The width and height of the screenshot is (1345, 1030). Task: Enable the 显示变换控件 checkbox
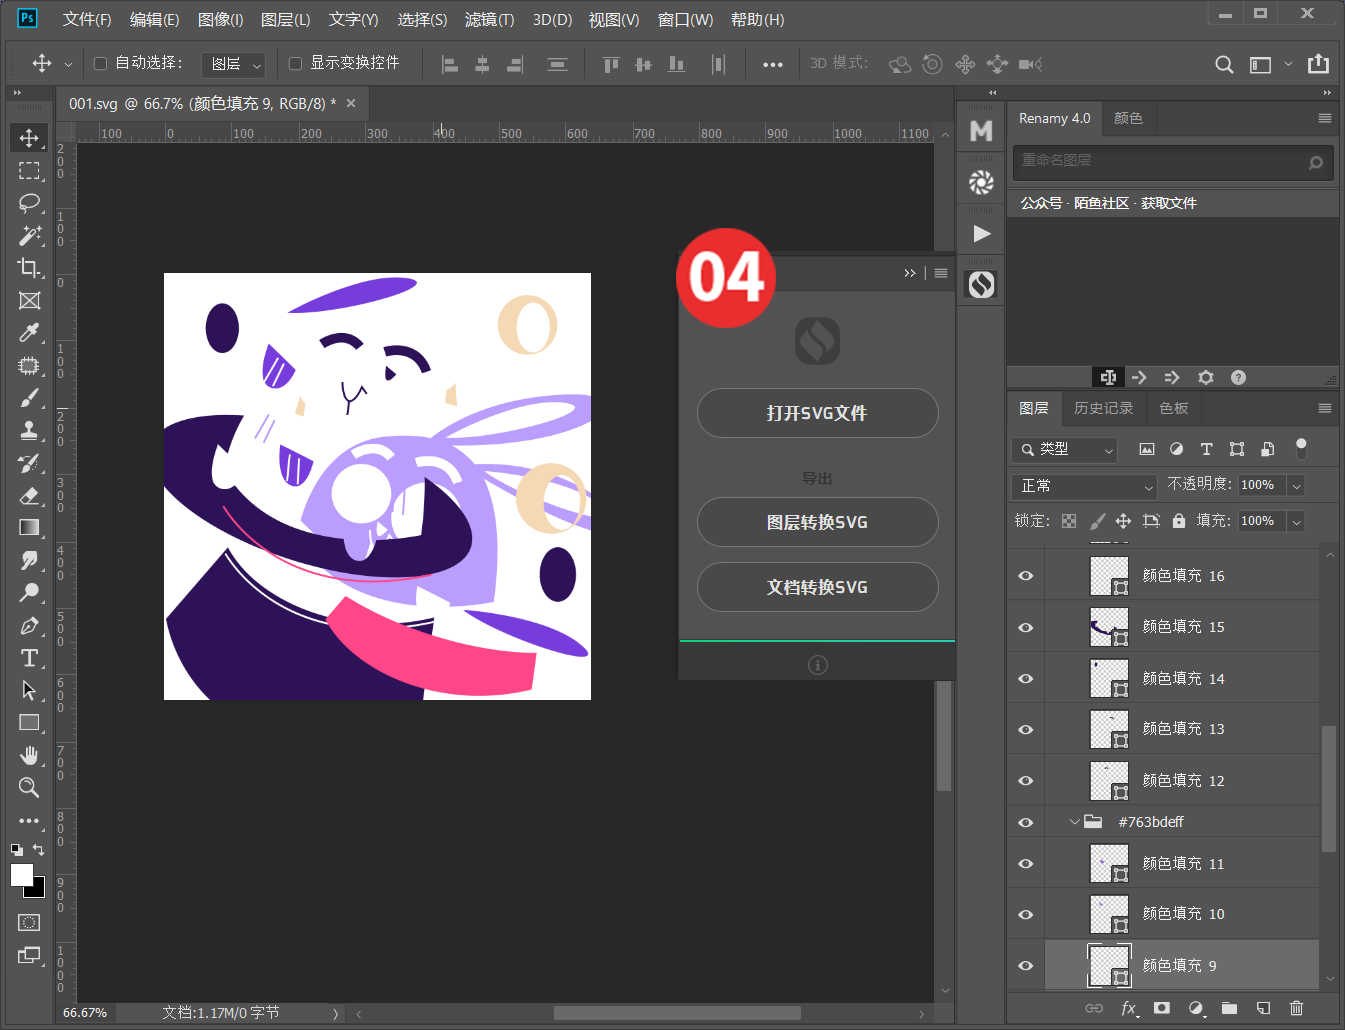(295, 64)
